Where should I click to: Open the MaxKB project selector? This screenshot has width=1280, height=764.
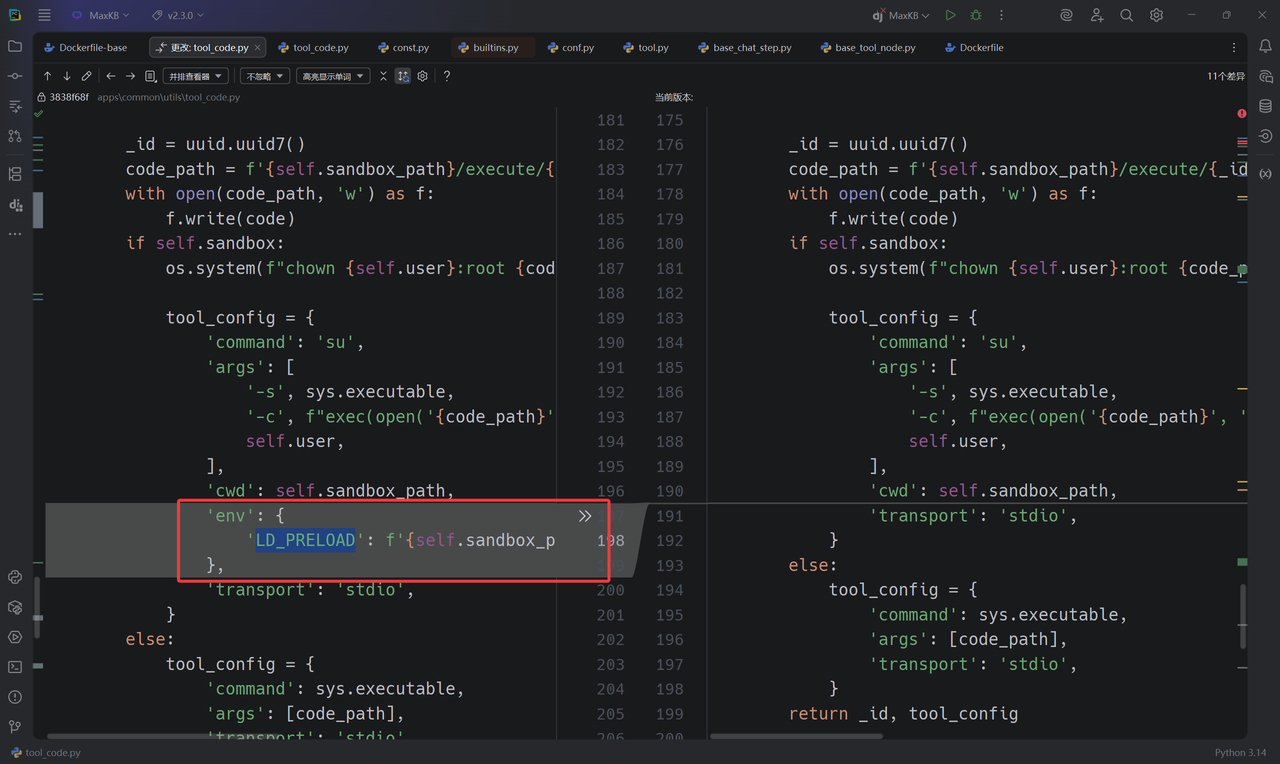click(x=101, y=15)
